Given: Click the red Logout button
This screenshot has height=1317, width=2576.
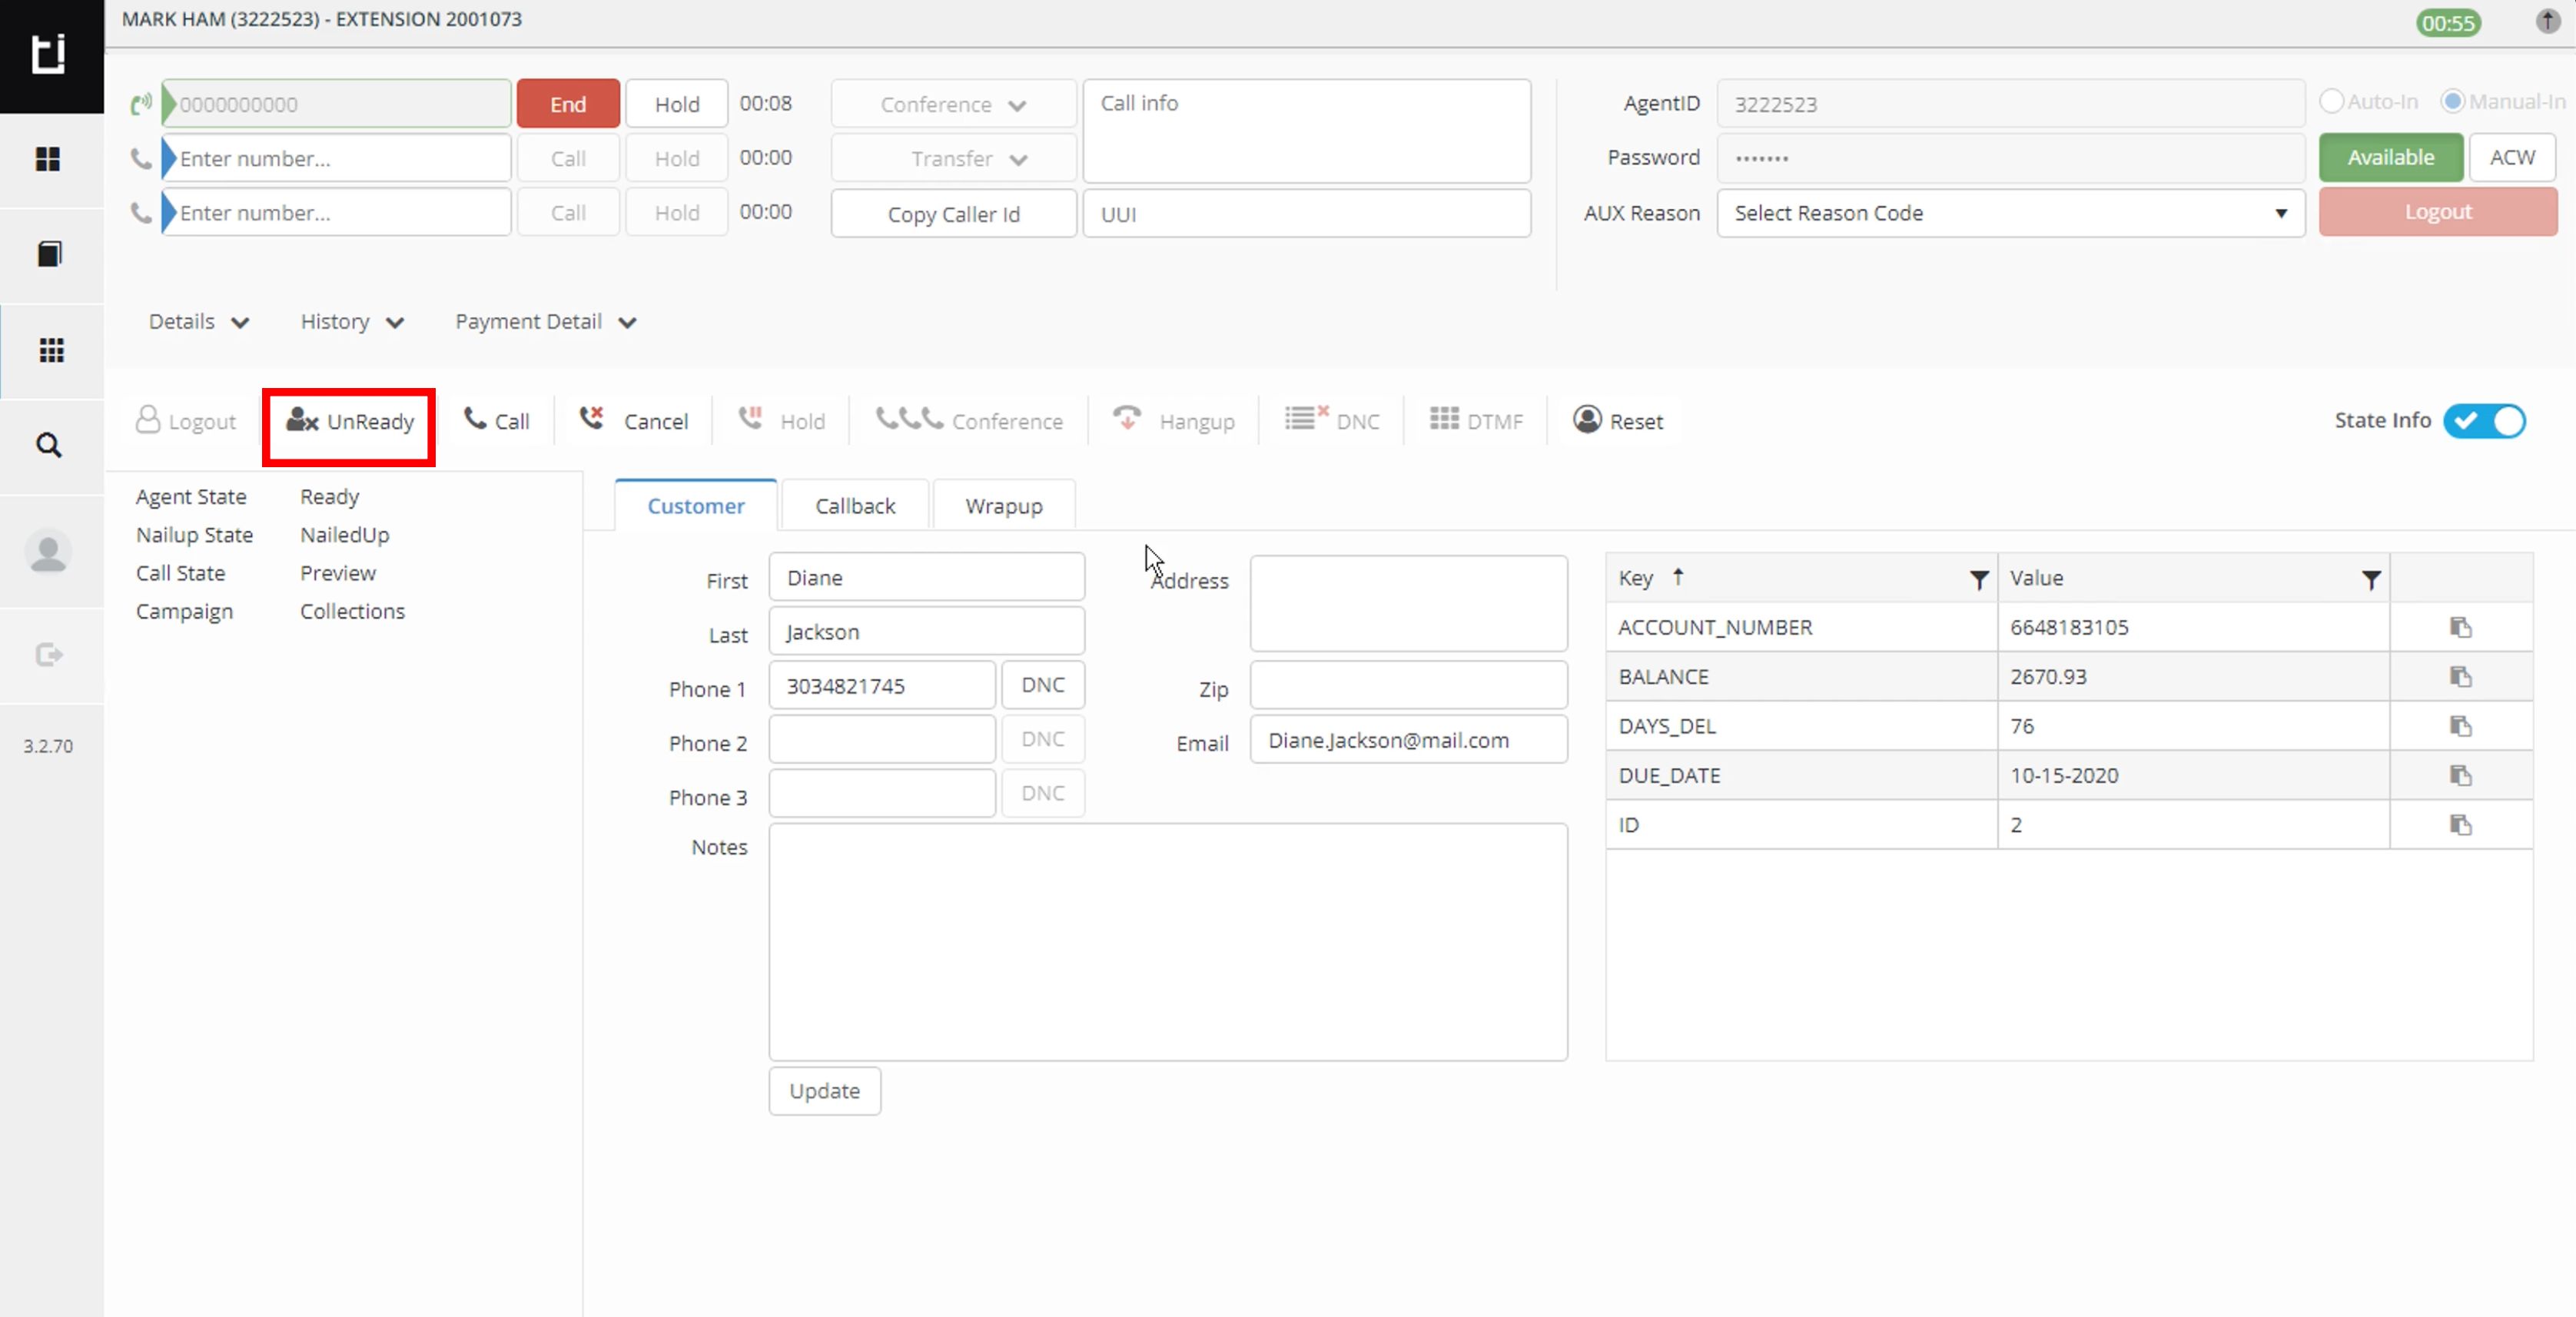Looking at the screenshot, I should [2437, 212].
